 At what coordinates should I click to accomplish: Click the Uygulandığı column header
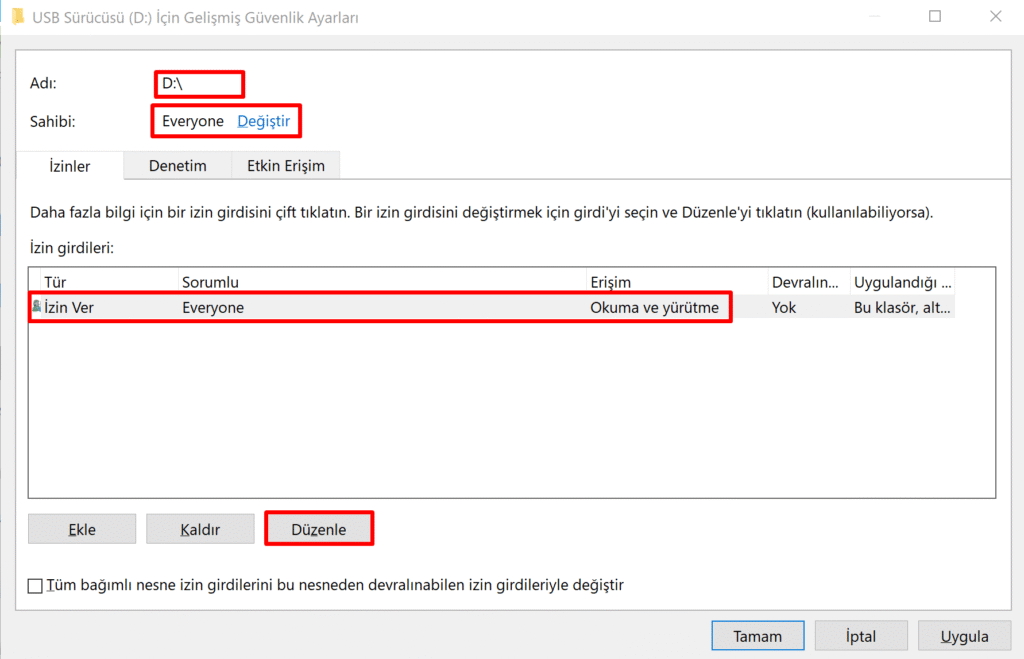point(902,282)
